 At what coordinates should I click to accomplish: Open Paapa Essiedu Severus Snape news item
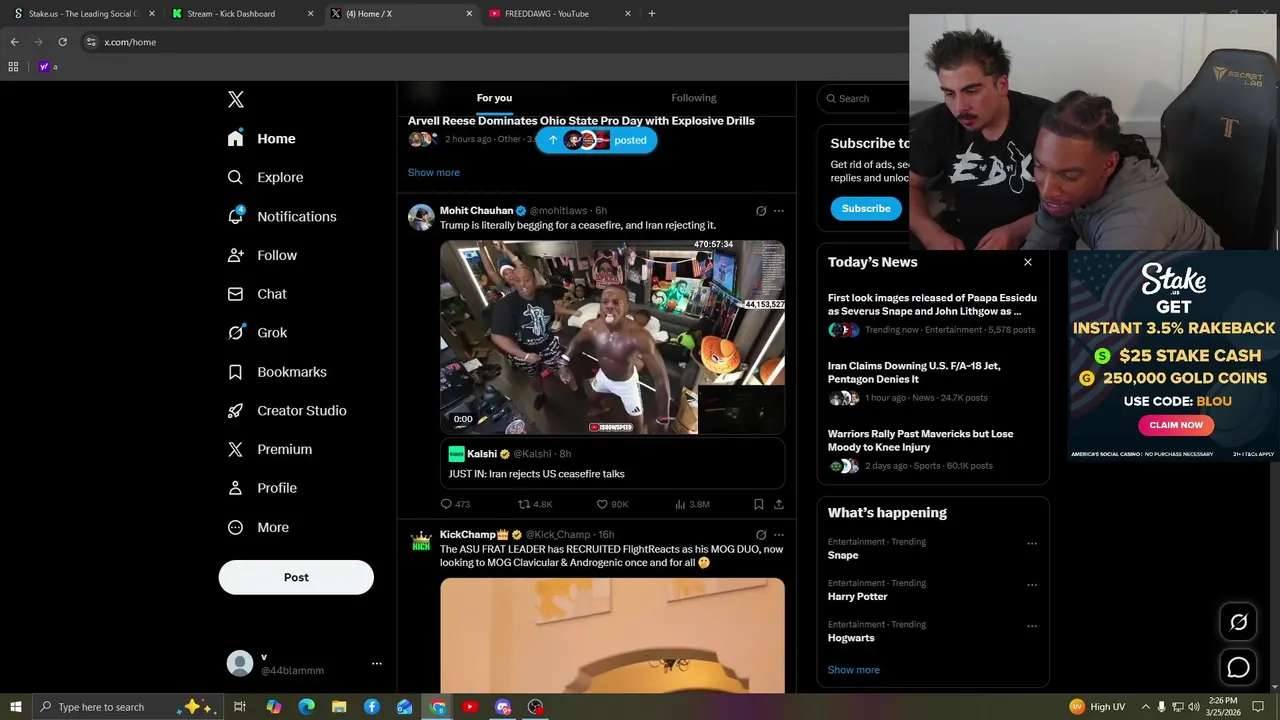click(x=933, y=314)
